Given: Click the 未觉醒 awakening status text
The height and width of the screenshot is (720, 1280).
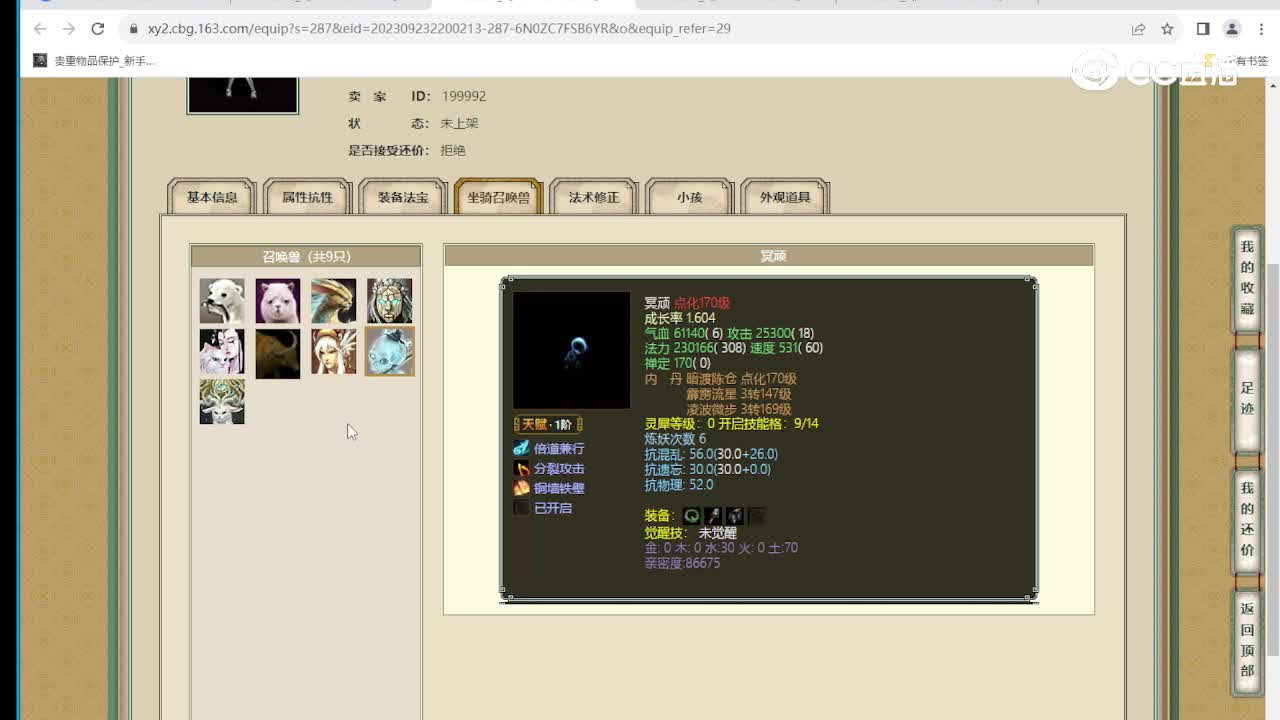Looking at the screenshot, I should pyautogui.click(x=717, y=533).
